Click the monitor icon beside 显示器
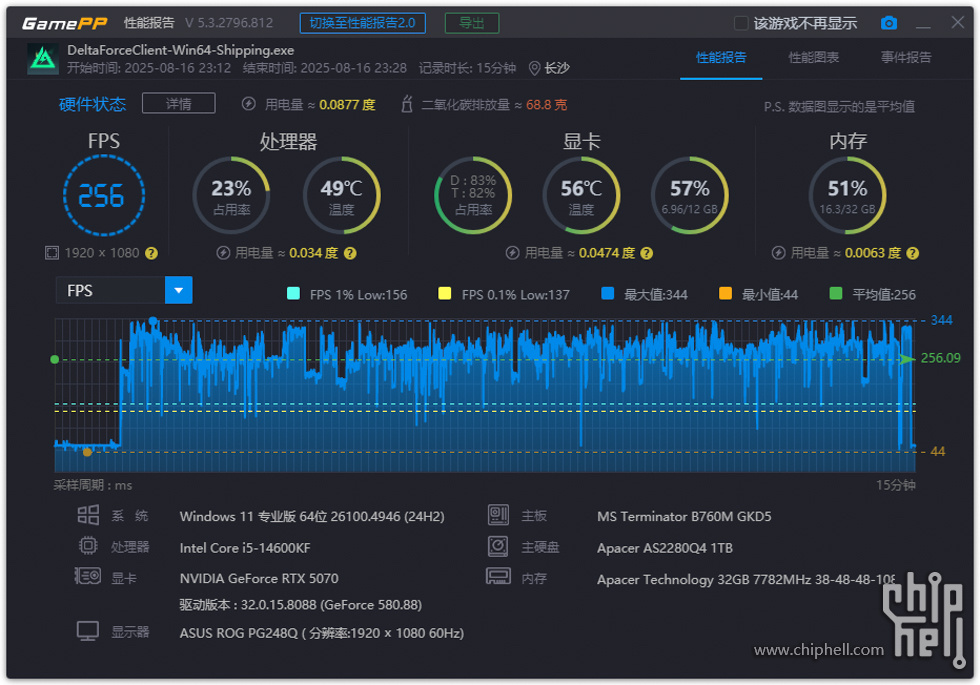Viewport: 980px width, 685px height. point(88,631)
